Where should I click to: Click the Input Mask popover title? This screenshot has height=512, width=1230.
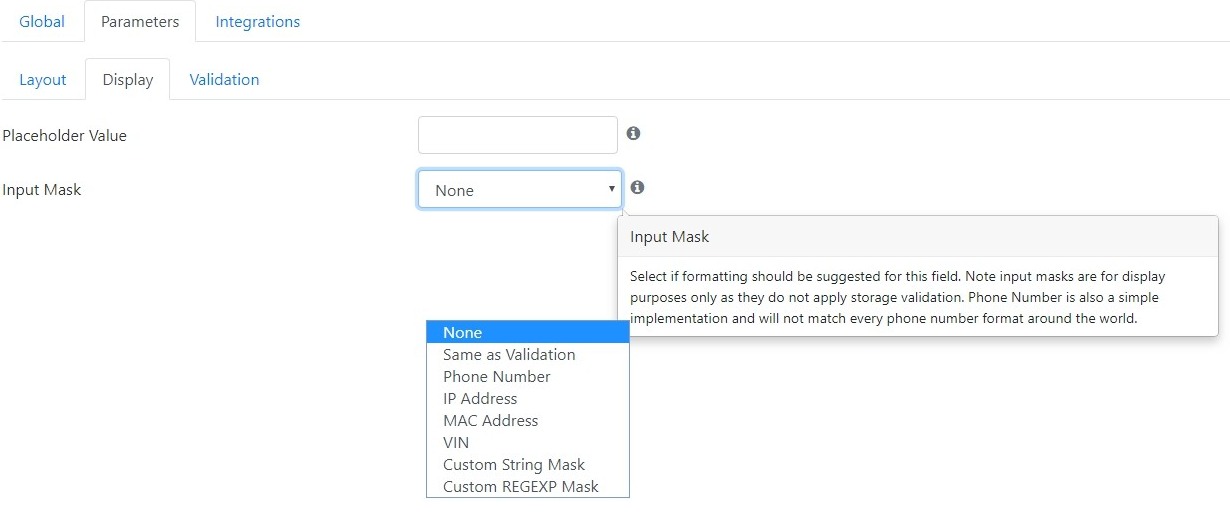[670, 237]
